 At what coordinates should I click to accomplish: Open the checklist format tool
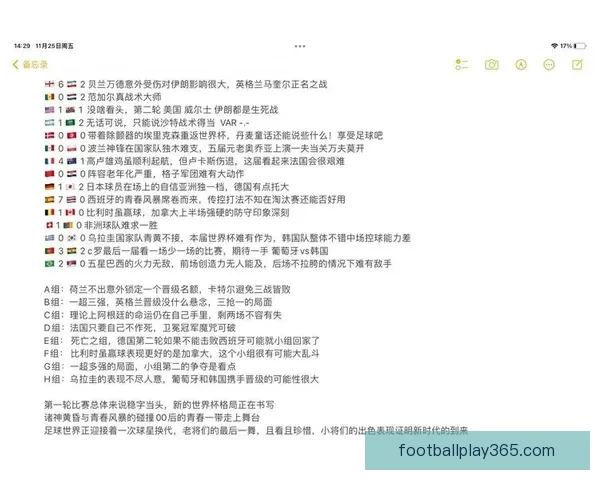[461, 65]
